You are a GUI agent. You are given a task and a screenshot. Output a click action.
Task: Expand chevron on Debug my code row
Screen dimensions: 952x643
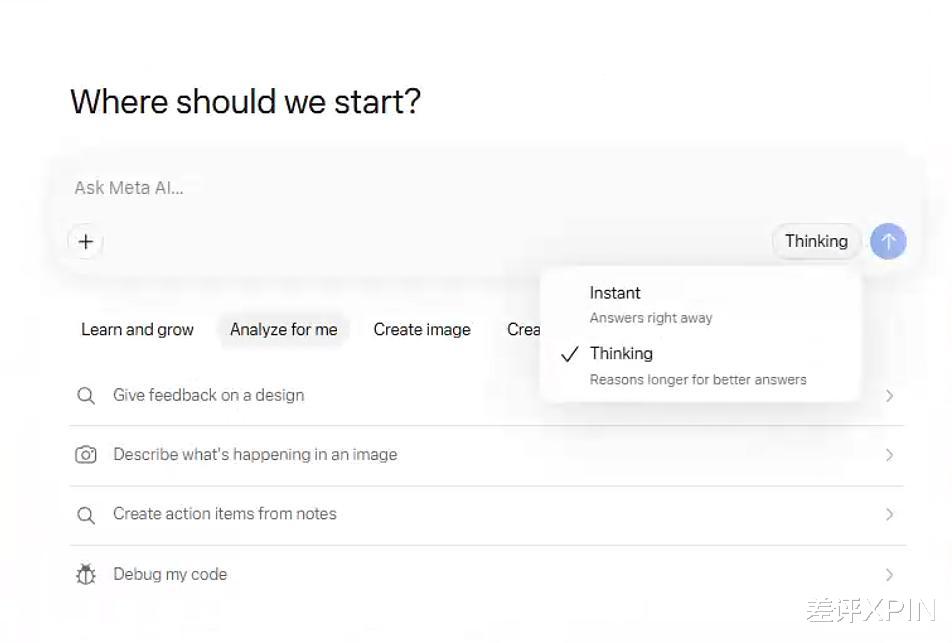(x=889, y=575)
